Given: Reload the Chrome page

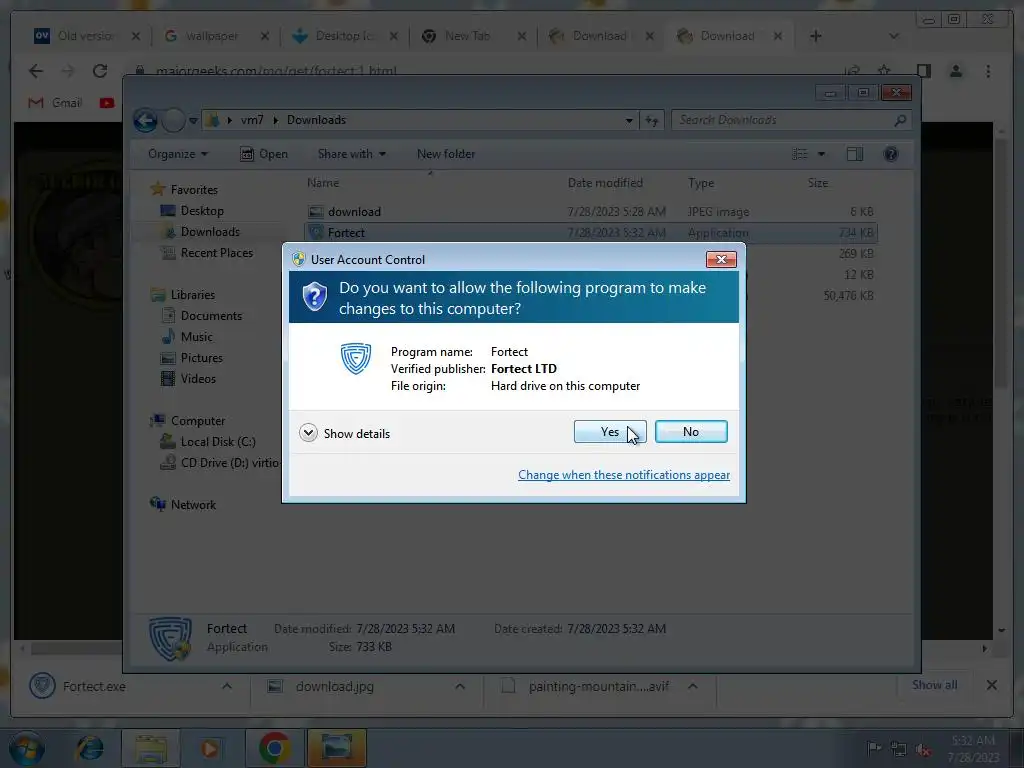Looking at the screenshot, I should click(x=99, y=71).
